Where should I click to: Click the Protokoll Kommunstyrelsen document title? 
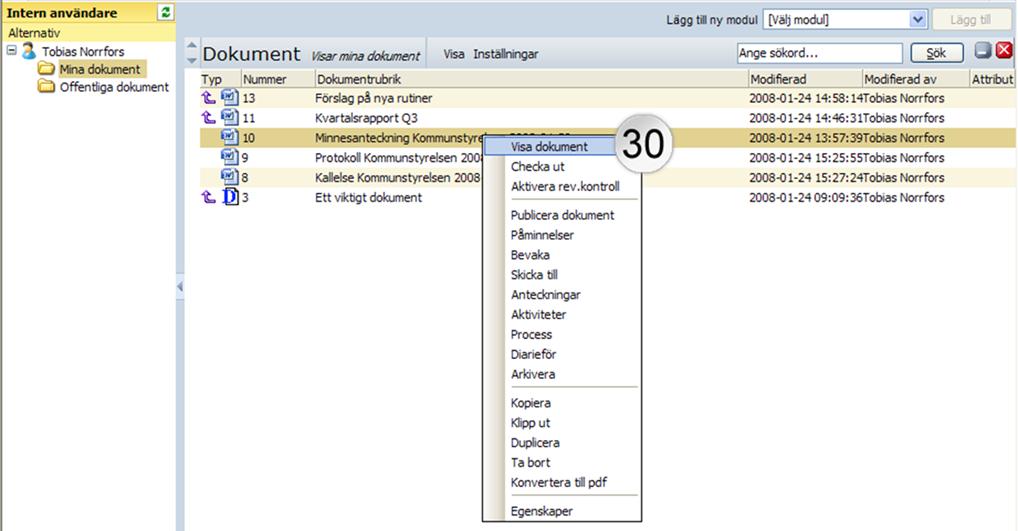pyautogui.click(x=399, y=158)
